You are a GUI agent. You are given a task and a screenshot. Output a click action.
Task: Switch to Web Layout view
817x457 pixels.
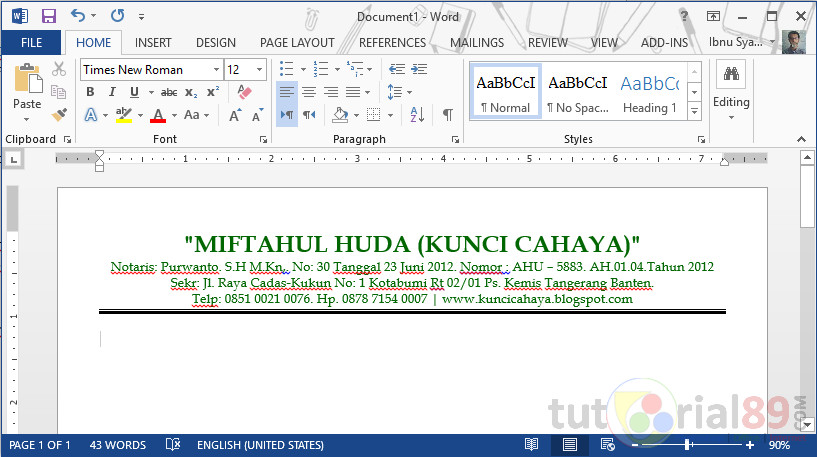(x=608, y=444)
